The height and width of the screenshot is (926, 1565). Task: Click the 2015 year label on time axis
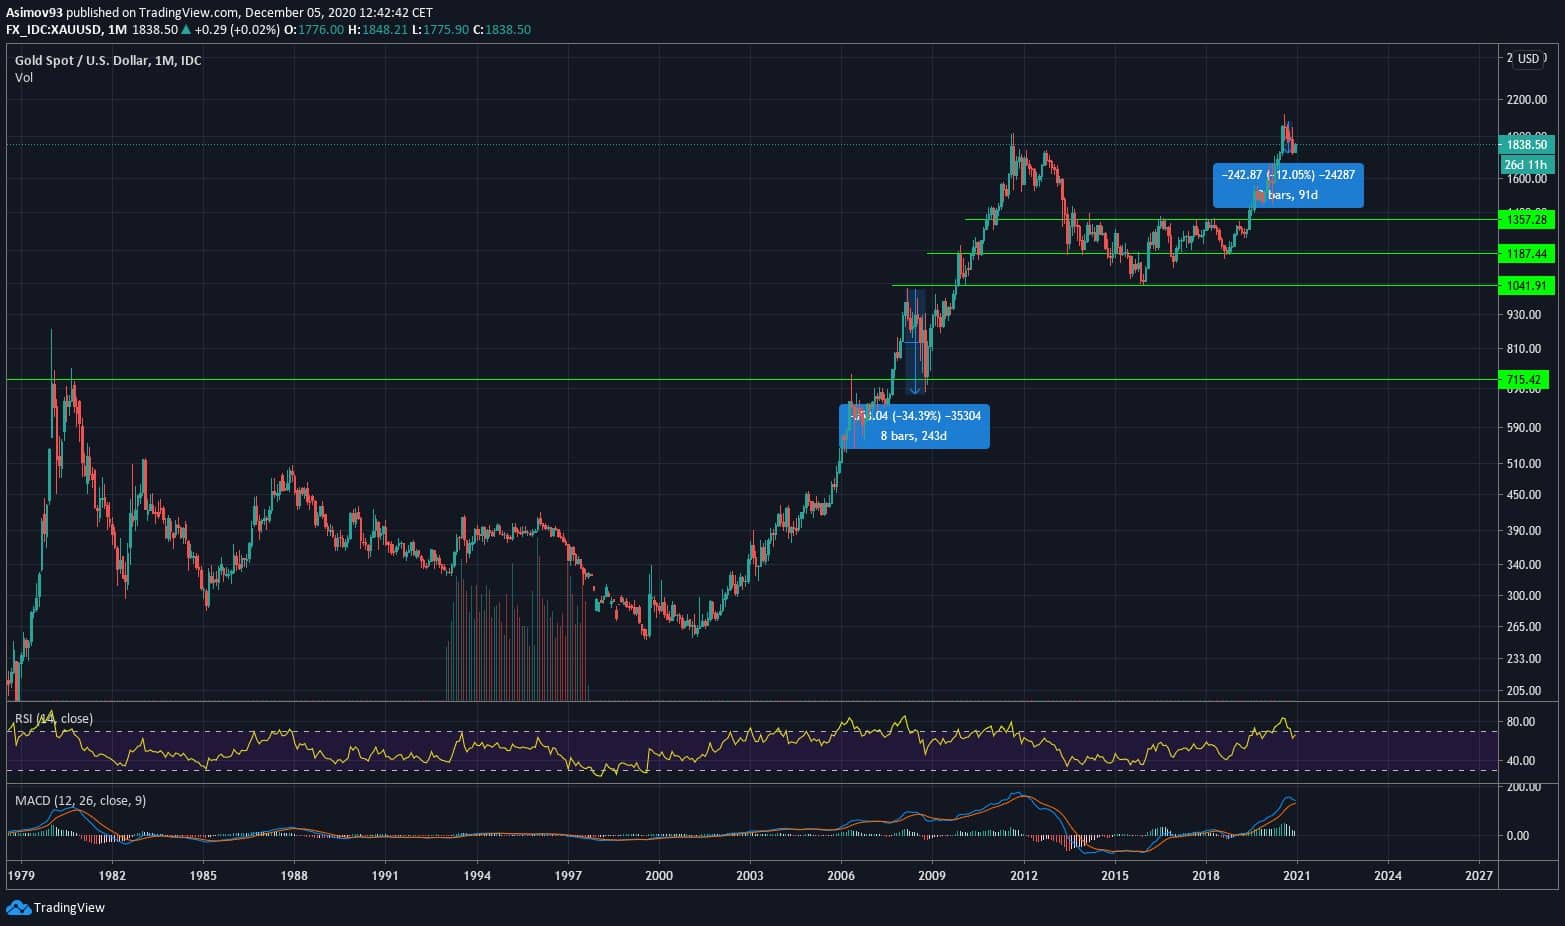coord(1115,876)
